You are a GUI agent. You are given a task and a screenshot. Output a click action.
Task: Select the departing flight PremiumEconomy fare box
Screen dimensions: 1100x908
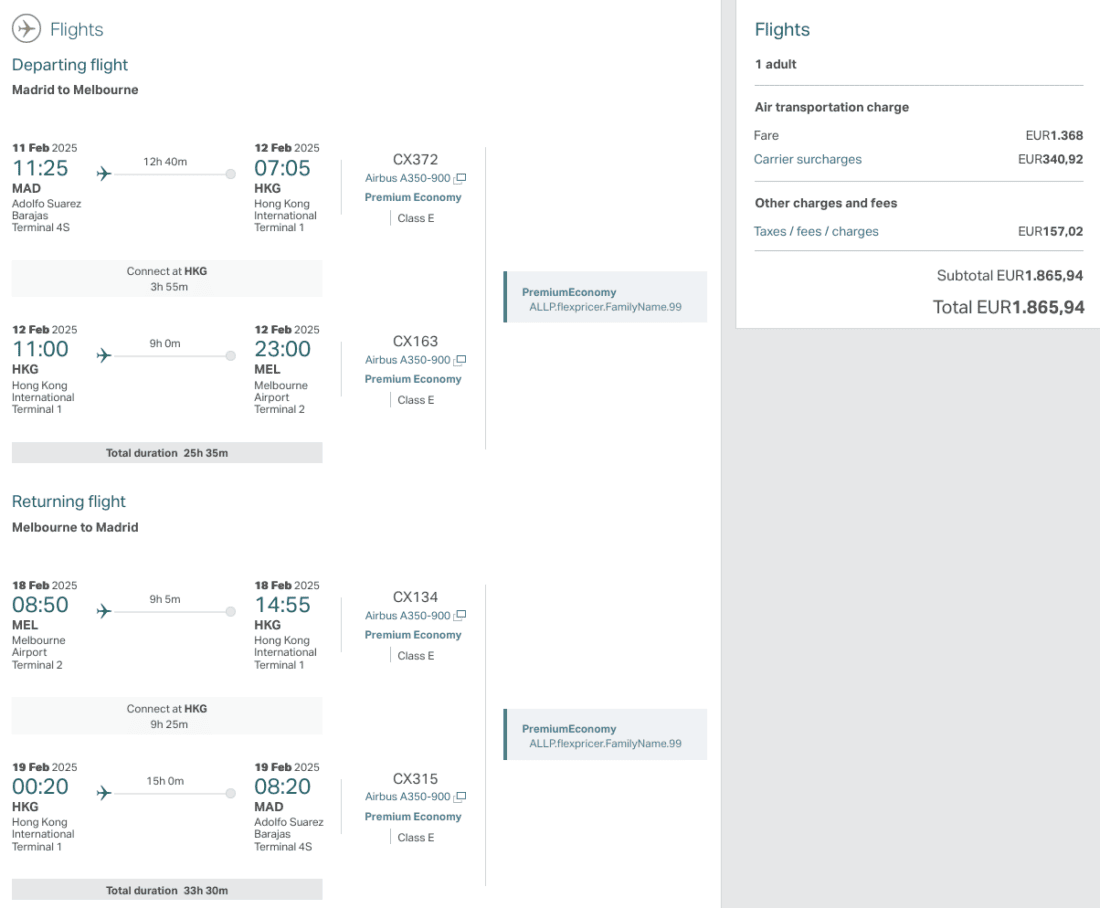(605, 297)
